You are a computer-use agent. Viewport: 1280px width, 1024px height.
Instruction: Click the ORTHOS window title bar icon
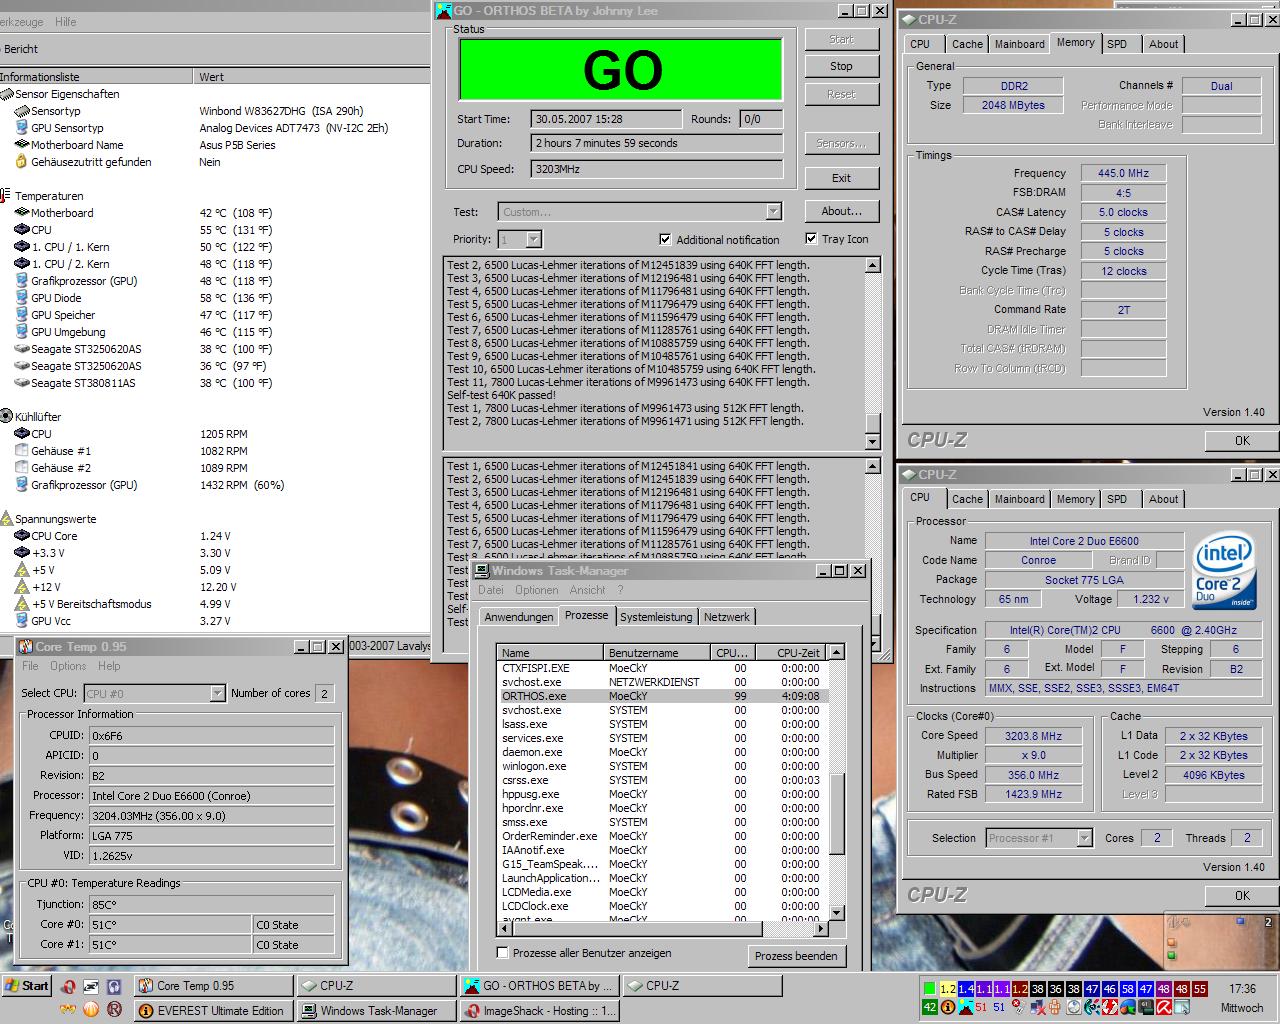444,11
